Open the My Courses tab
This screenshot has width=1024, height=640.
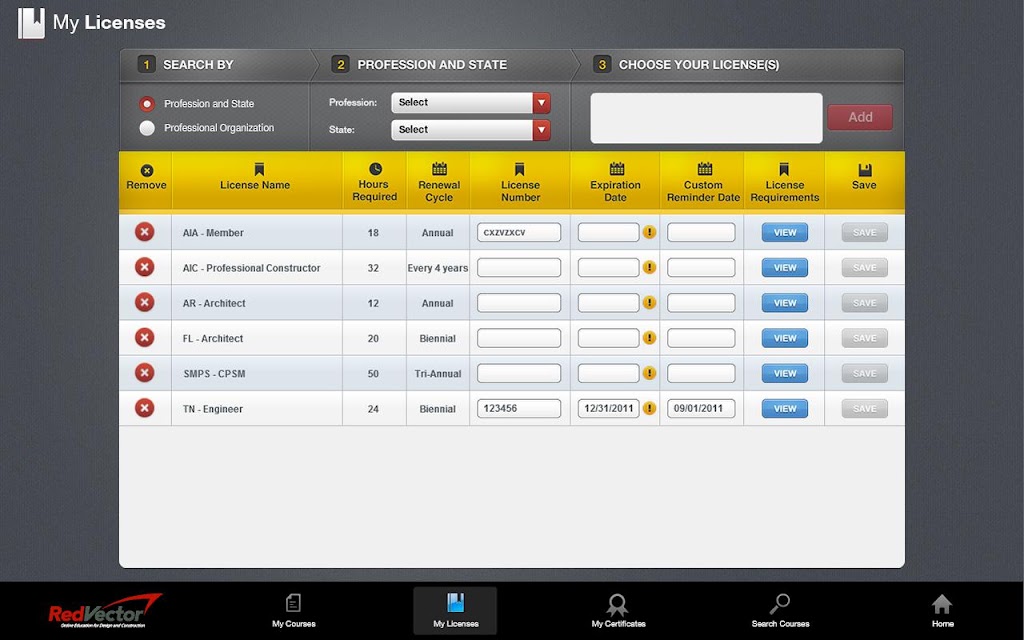click(x=293, y=611)
